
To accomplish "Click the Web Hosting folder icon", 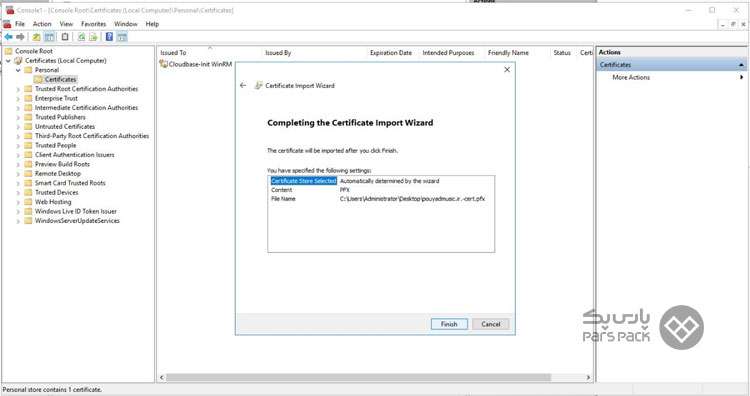I will tap(28, 202).
